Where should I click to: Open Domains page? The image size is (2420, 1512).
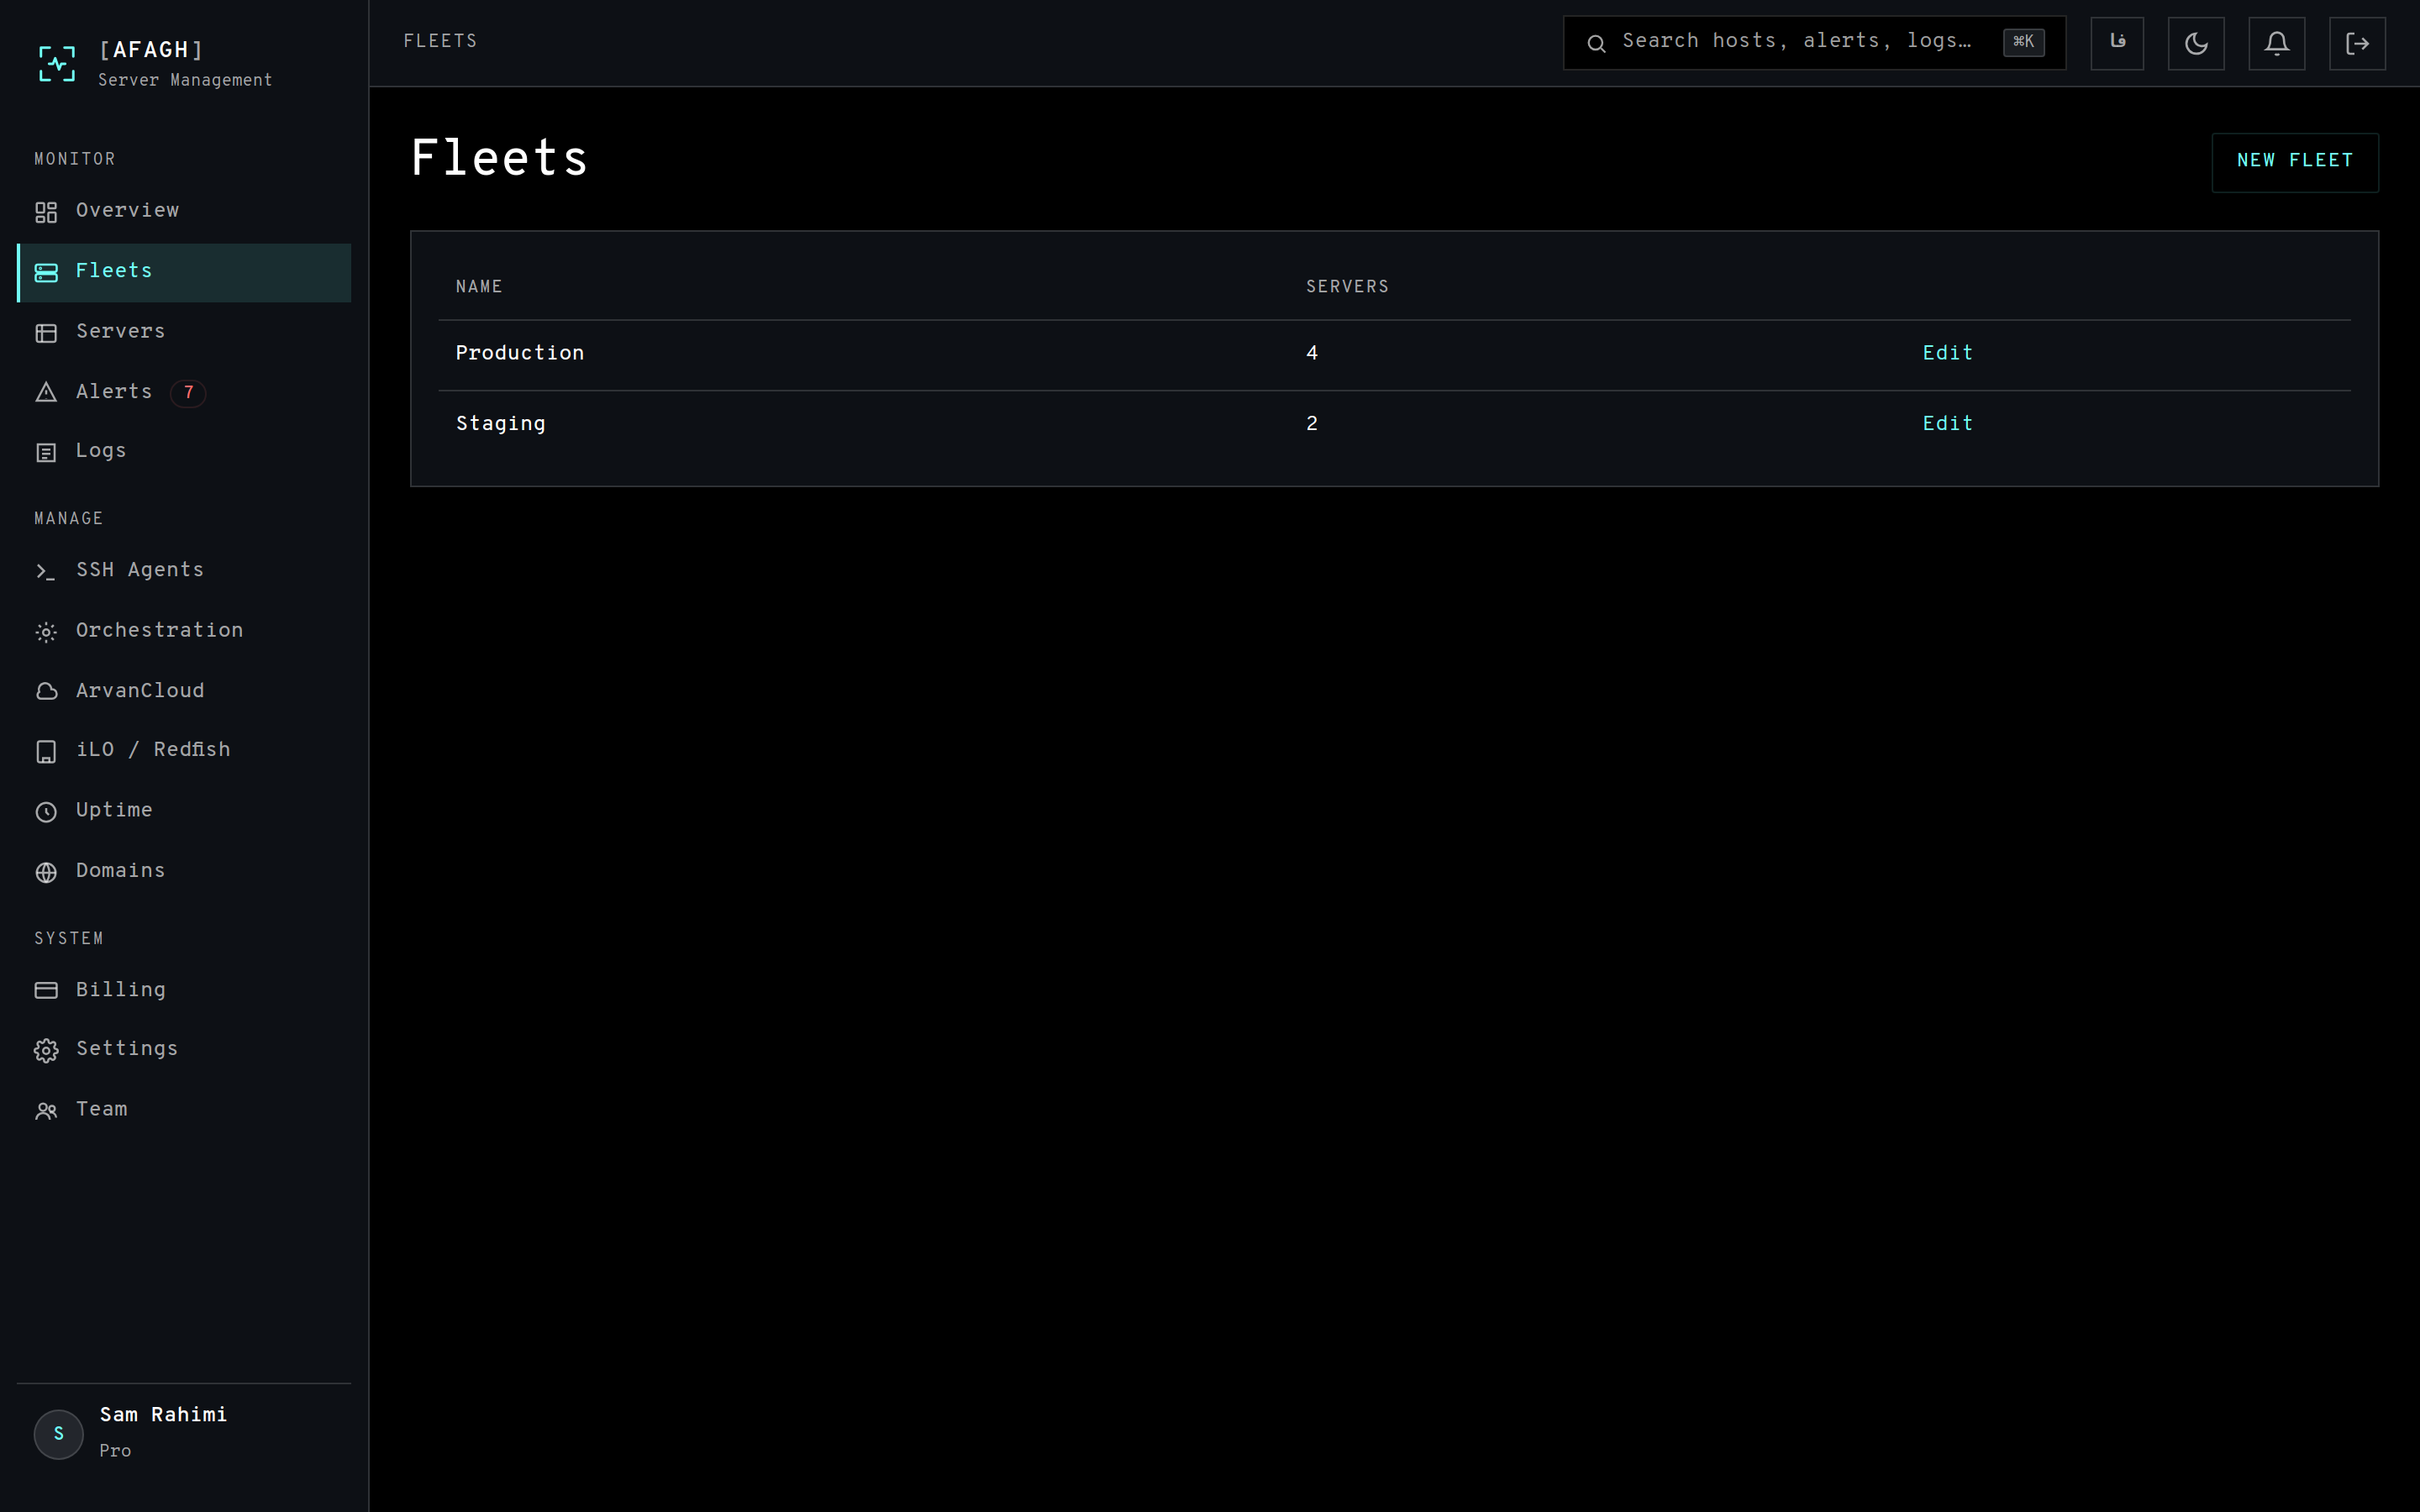coord(184,871)
